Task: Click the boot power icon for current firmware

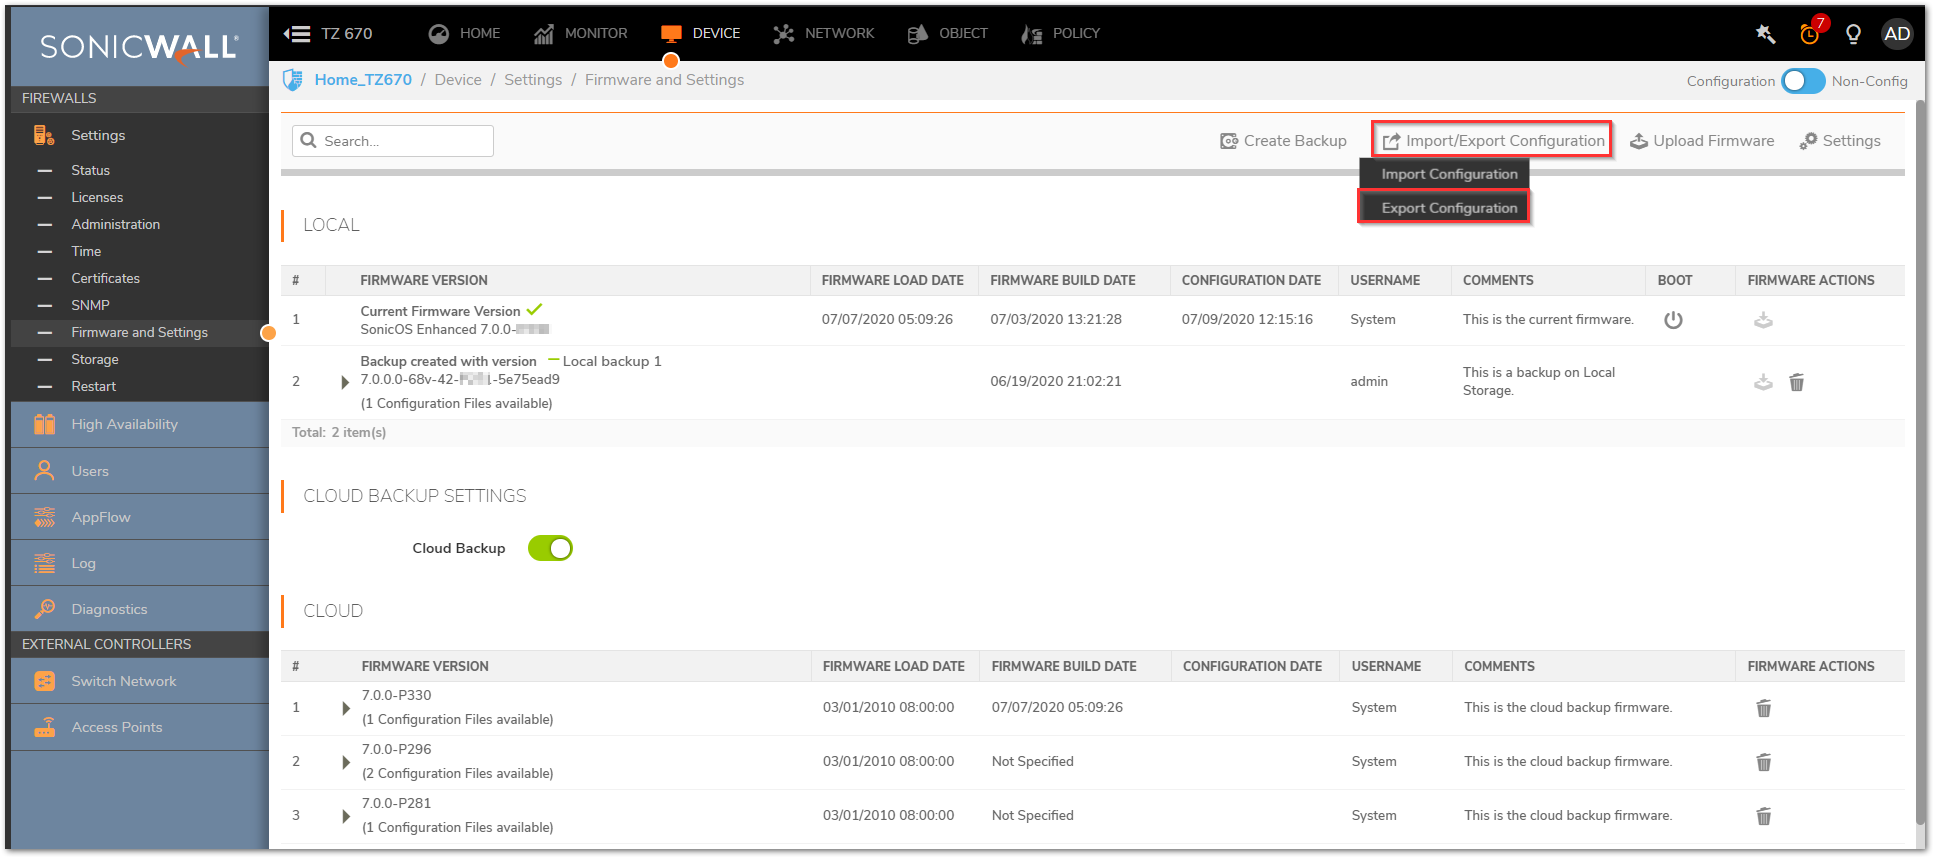Action: point(1673,320)
